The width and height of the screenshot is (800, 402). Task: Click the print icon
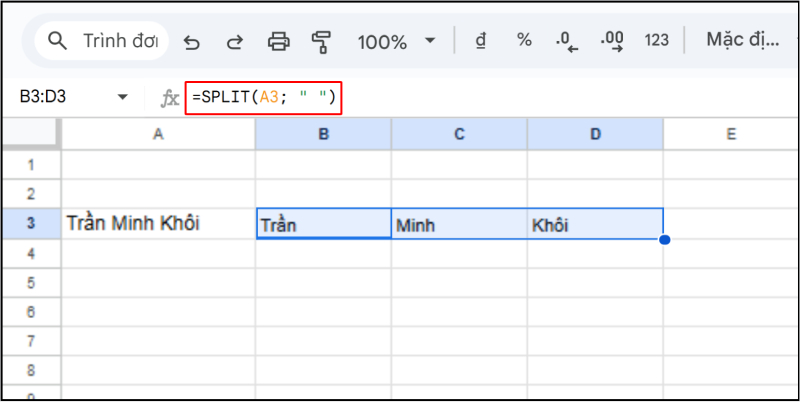tap(279, 42)
